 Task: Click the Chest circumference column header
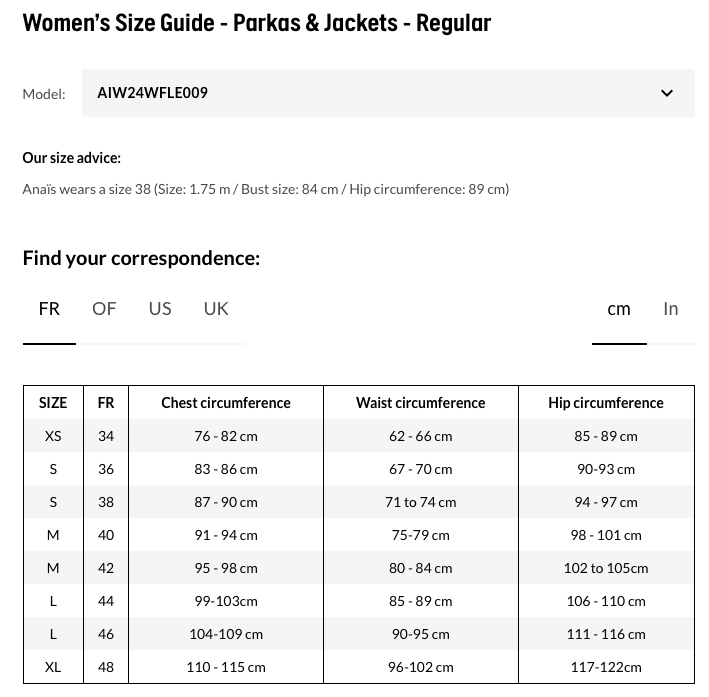pyautogui.click(x=226, y=403)
